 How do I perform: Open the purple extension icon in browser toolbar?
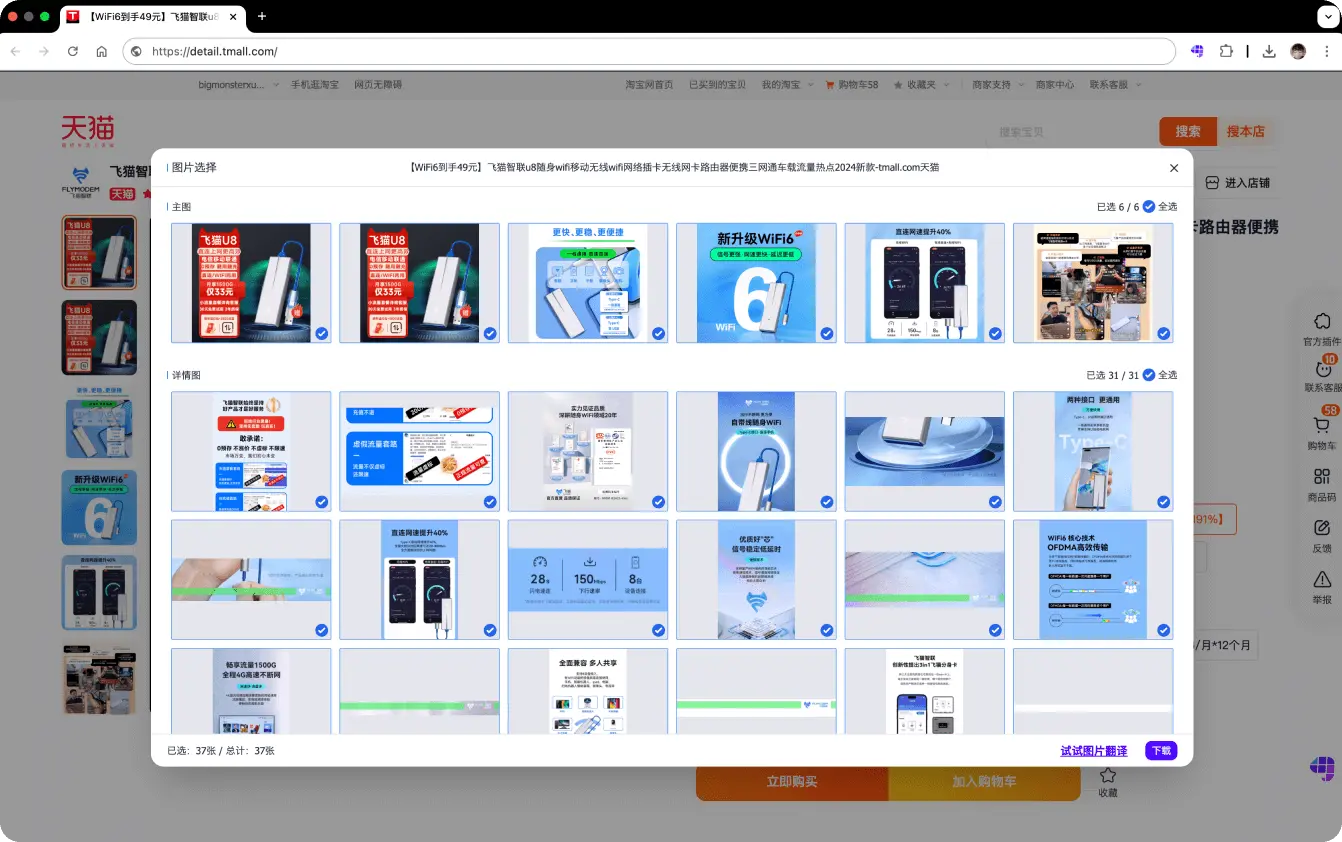pyautogui.click(x=1197, y=51)
